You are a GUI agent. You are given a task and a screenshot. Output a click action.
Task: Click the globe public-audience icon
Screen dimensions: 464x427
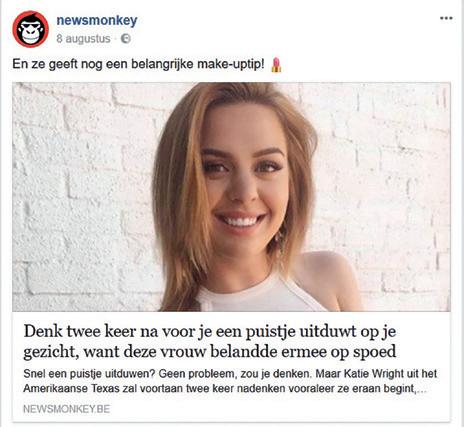click(x=125, y=39)
